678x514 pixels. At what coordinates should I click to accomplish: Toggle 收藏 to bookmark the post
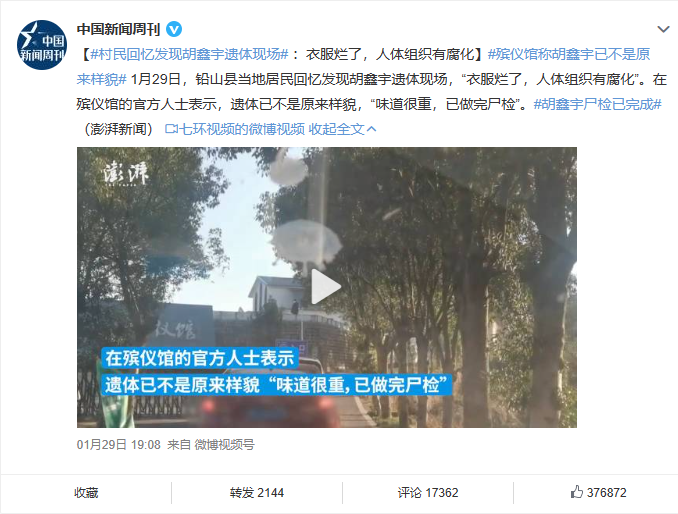pos(86,492)
